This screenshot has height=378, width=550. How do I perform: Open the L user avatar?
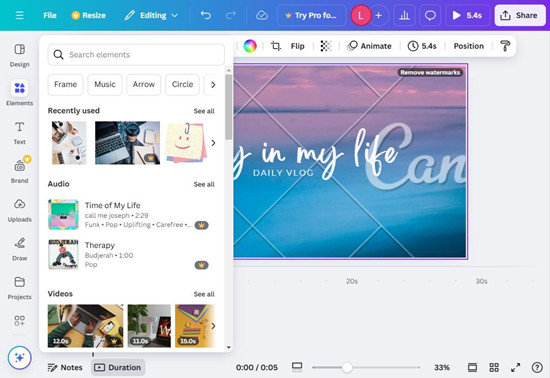(361, 15)
